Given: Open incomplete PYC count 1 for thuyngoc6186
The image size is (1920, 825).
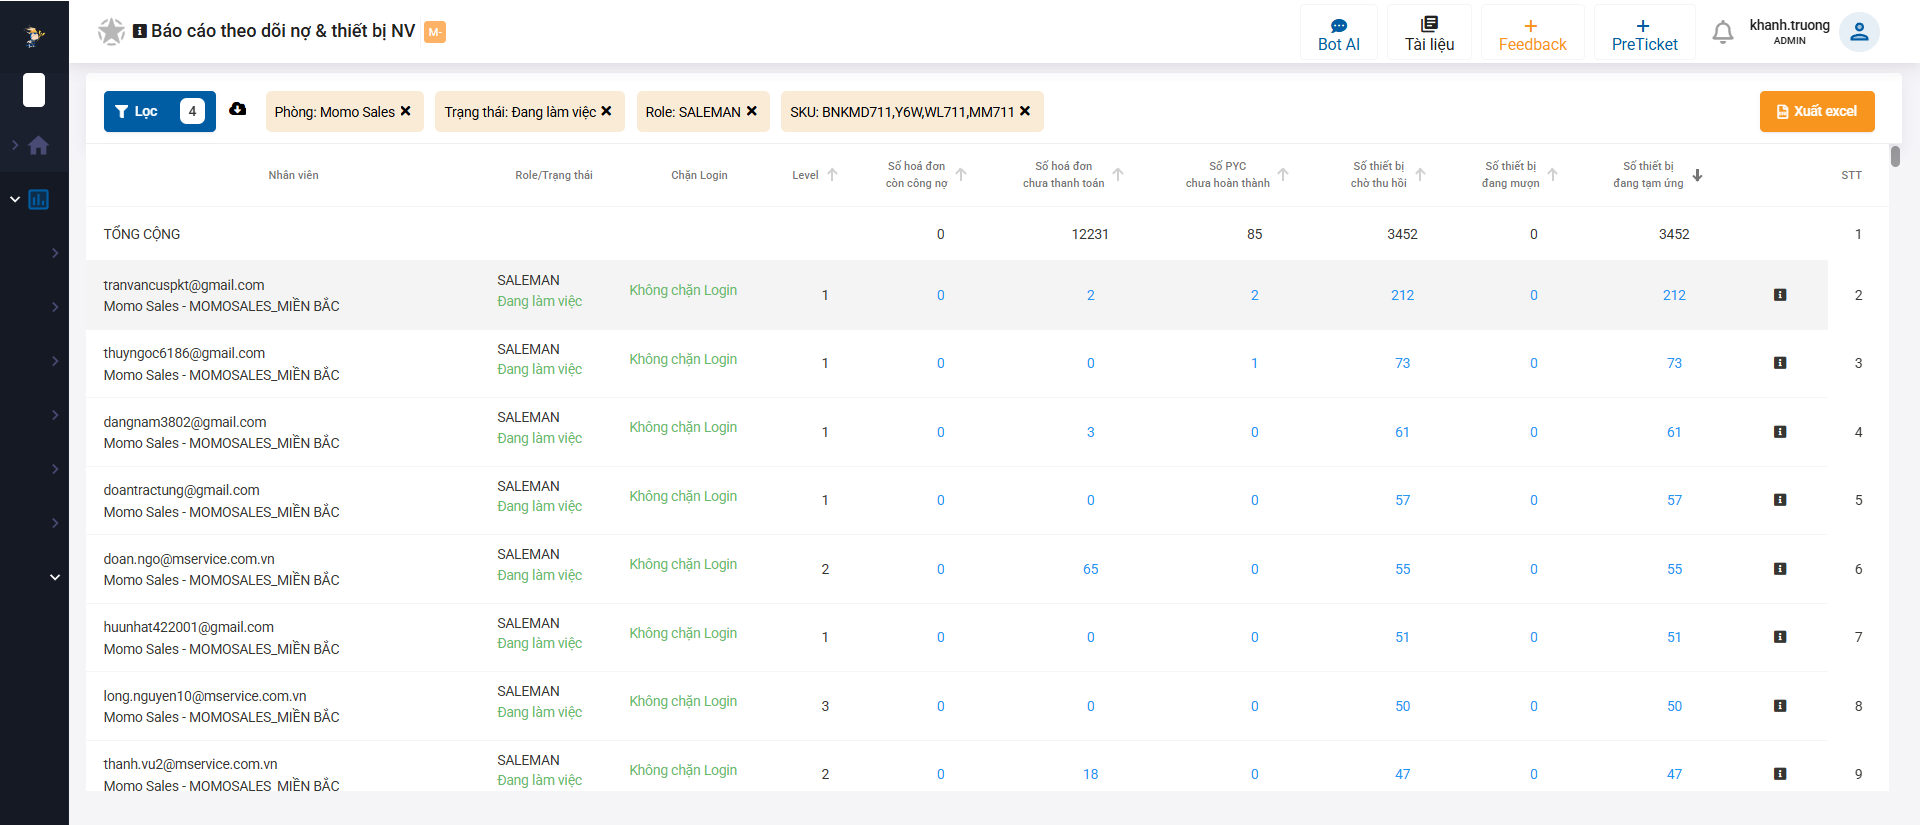Looking at the screenshot, I should (x=1254, y=363).
